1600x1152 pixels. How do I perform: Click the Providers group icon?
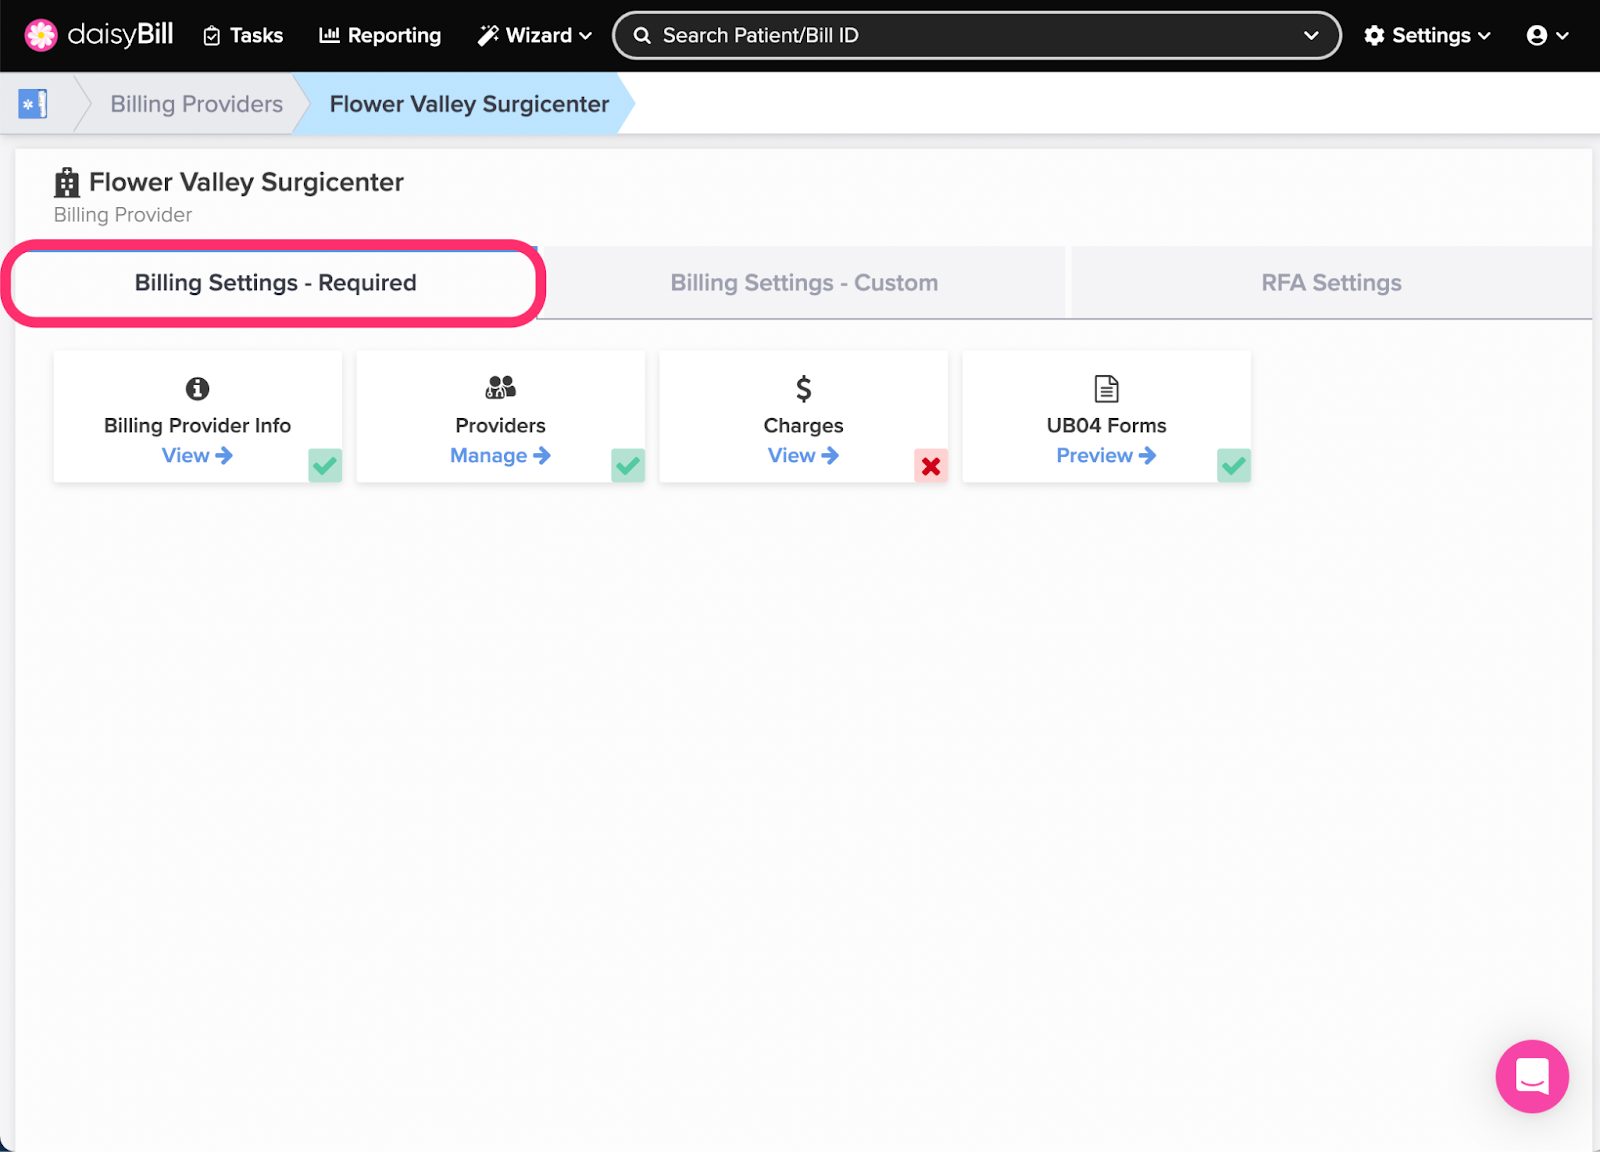pos(500,387)
